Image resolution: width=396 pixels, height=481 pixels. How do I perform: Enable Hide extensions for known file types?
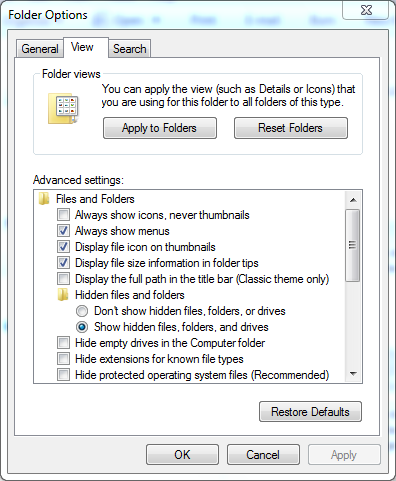pyautogui.click(x=63, y=359)
